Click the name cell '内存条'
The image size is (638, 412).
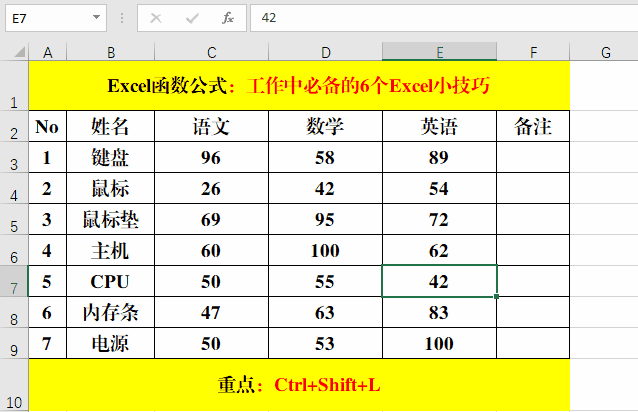[111, 312]
